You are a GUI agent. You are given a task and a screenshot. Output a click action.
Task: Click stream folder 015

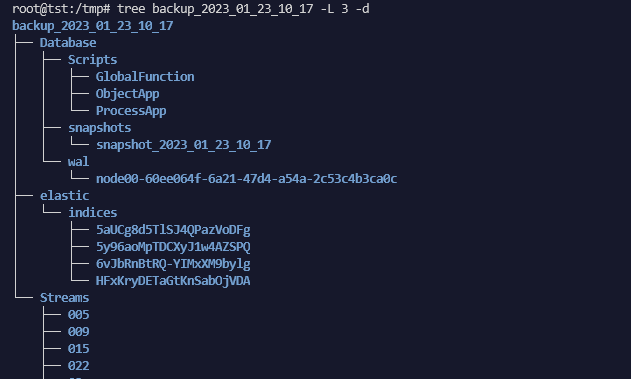click(78, 348)
